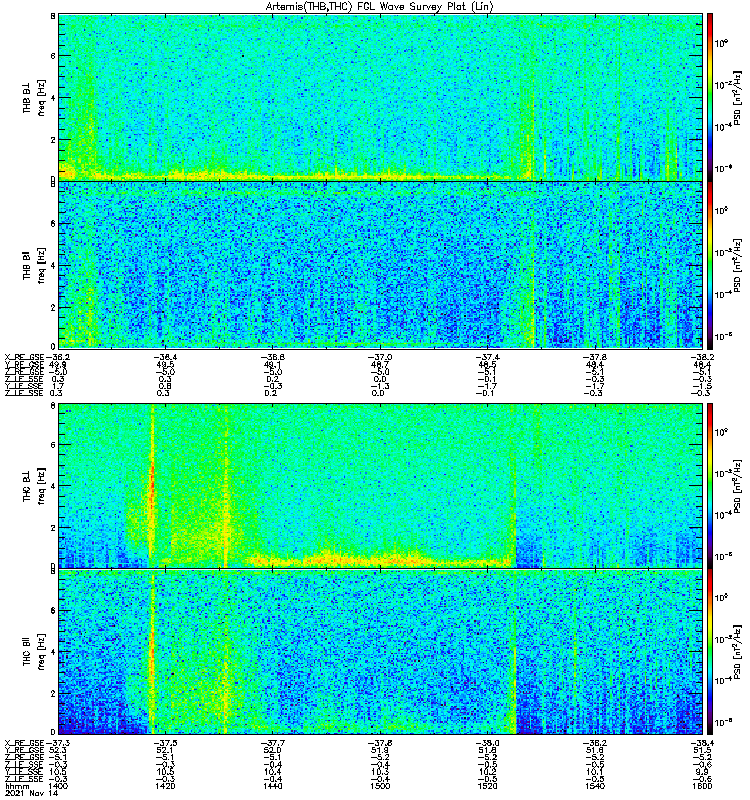Click the 1400 time tick label
Screen dimensions: 750x800
(x=58, y=786)
